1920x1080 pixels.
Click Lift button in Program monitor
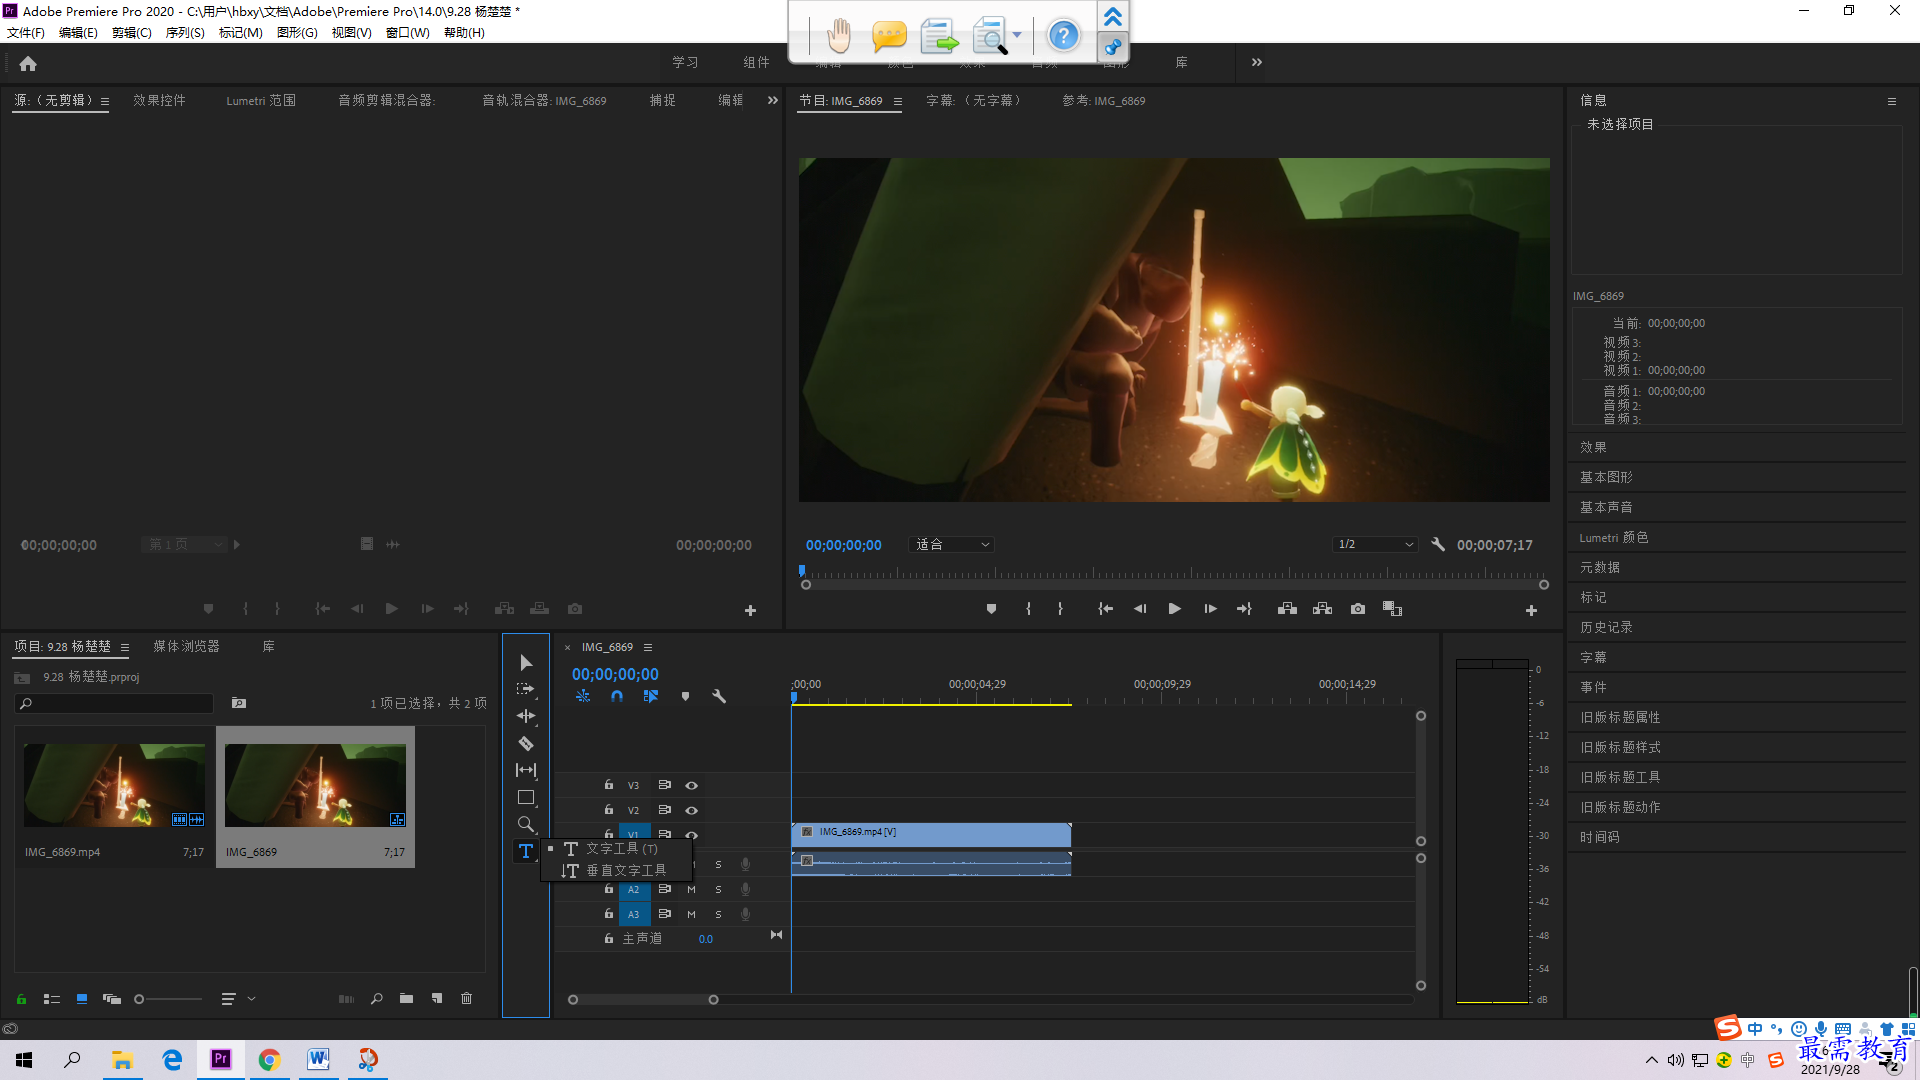(1287, 609)
